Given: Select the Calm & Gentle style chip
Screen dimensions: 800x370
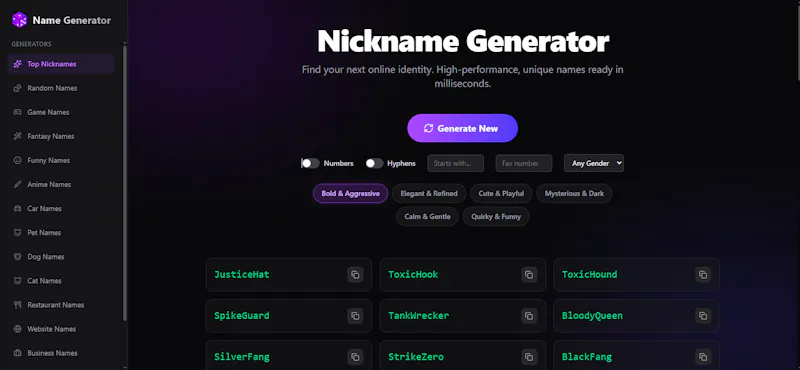Looking at the screenshot, I should [x=428, y=216].
